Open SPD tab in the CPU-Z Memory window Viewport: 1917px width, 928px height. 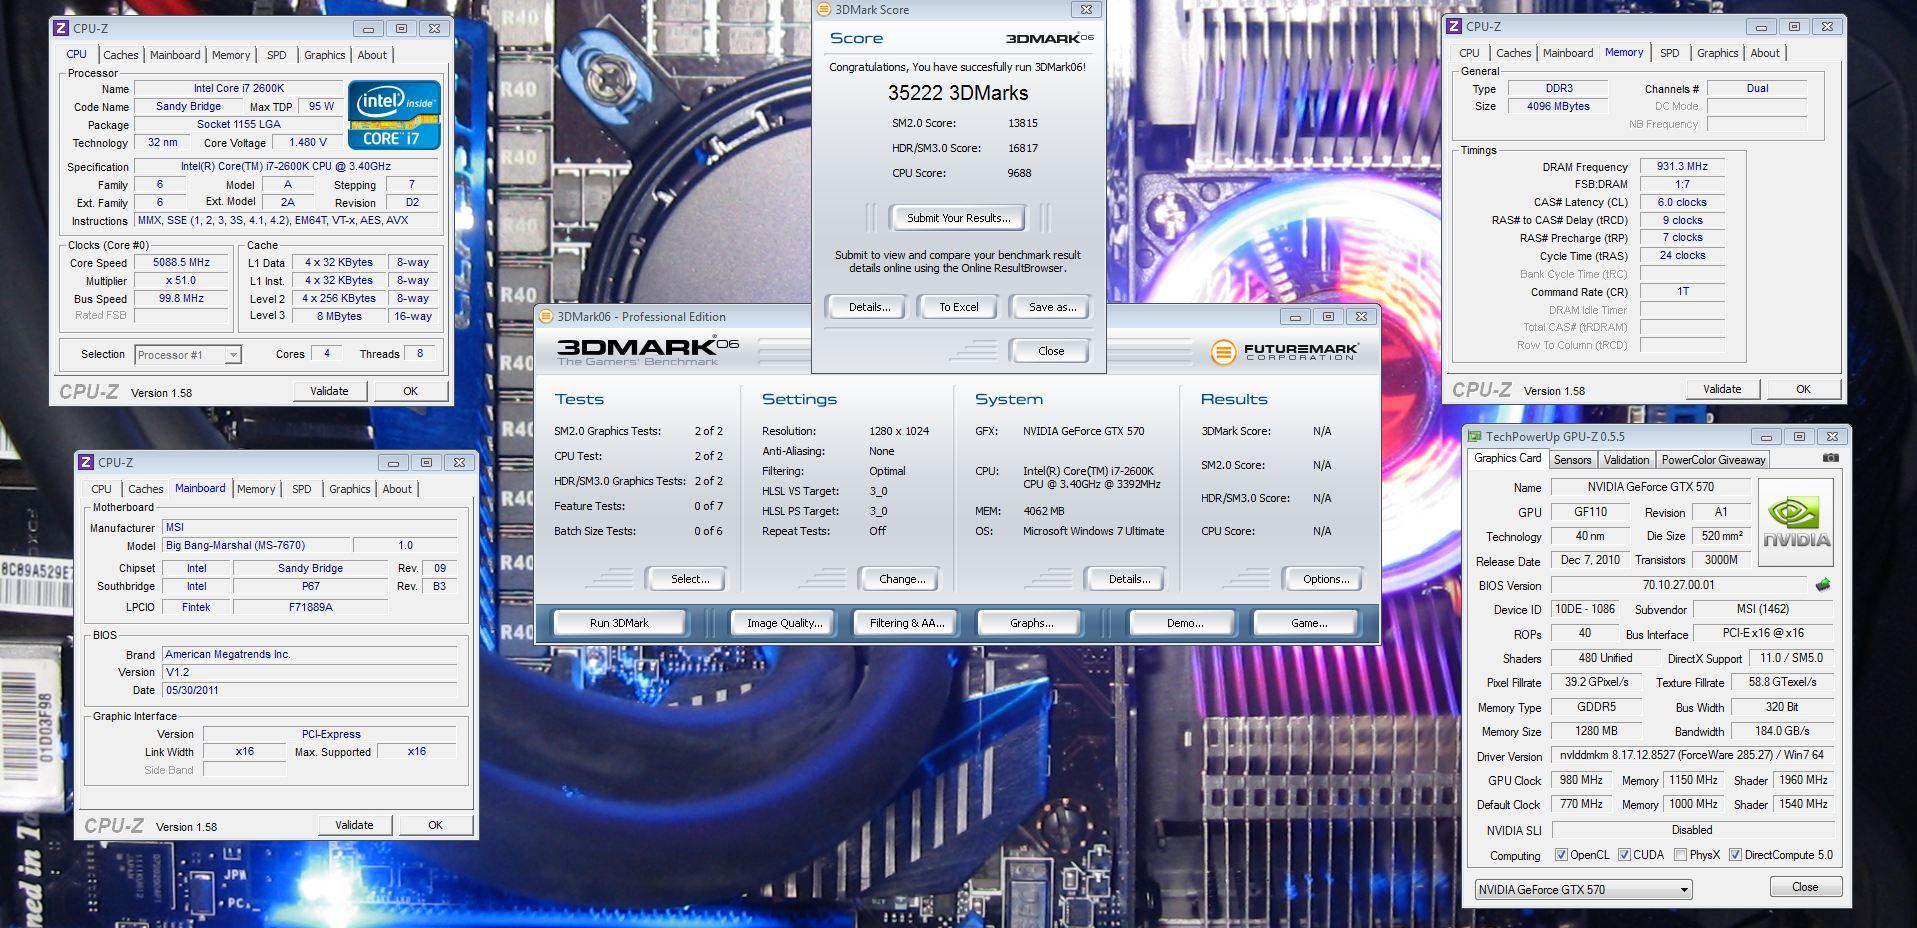pyautogui.click(x=1669, y=53)
